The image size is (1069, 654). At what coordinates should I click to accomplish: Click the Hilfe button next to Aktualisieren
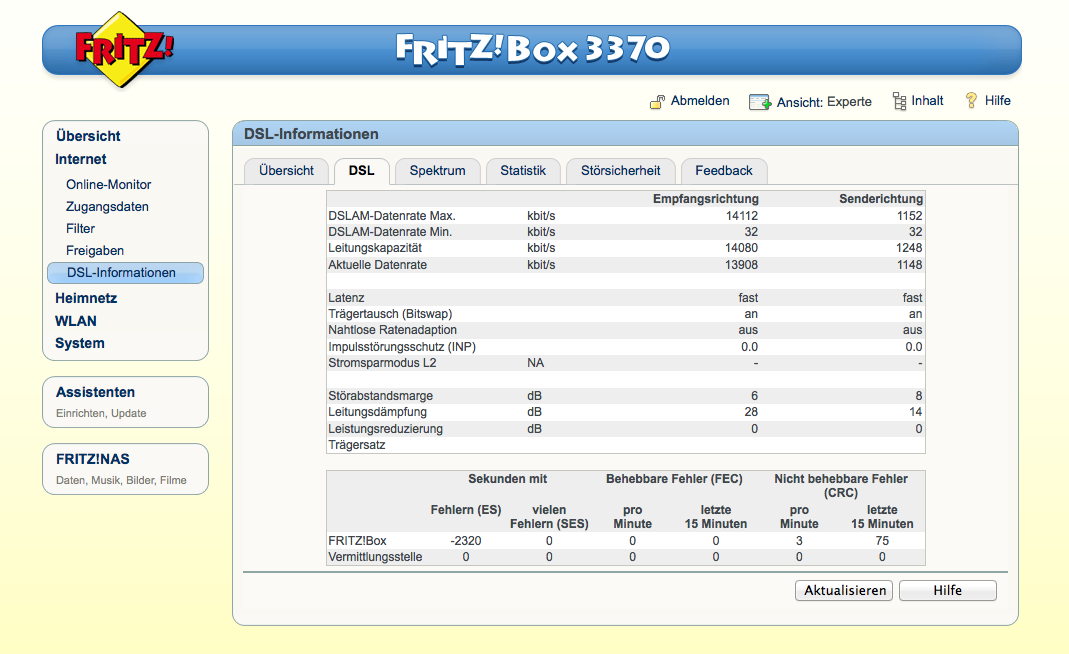948,591
